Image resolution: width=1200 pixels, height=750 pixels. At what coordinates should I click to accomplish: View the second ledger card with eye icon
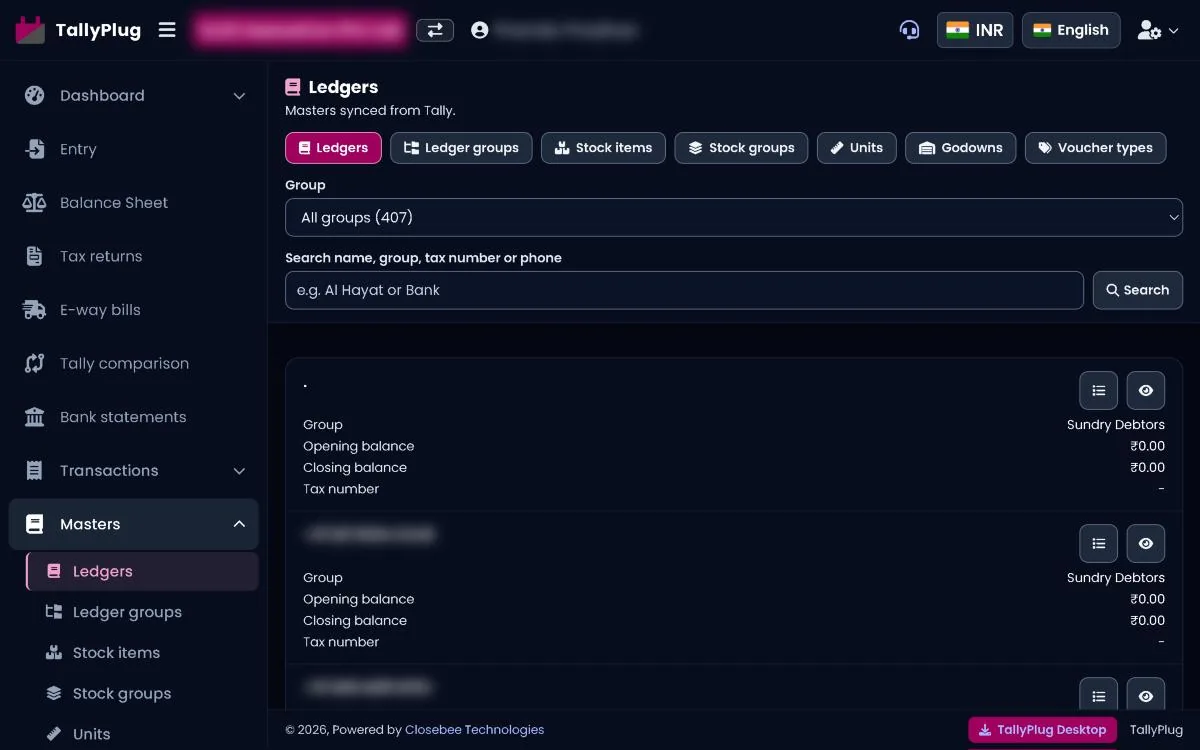click(x=1146, y=544)
